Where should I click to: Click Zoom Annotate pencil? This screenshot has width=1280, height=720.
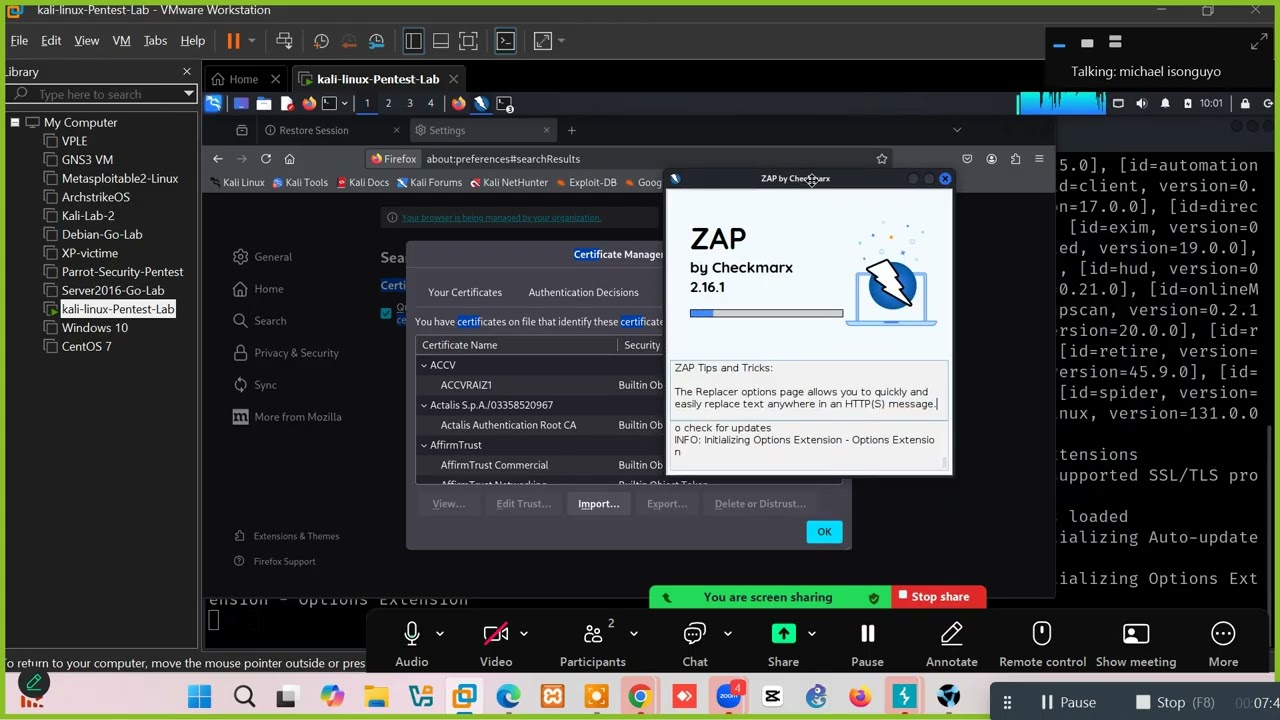coord(952,643)
